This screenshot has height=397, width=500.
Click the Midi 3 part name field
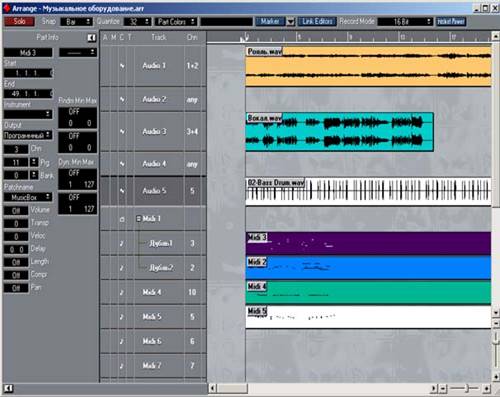pos(28,53)
